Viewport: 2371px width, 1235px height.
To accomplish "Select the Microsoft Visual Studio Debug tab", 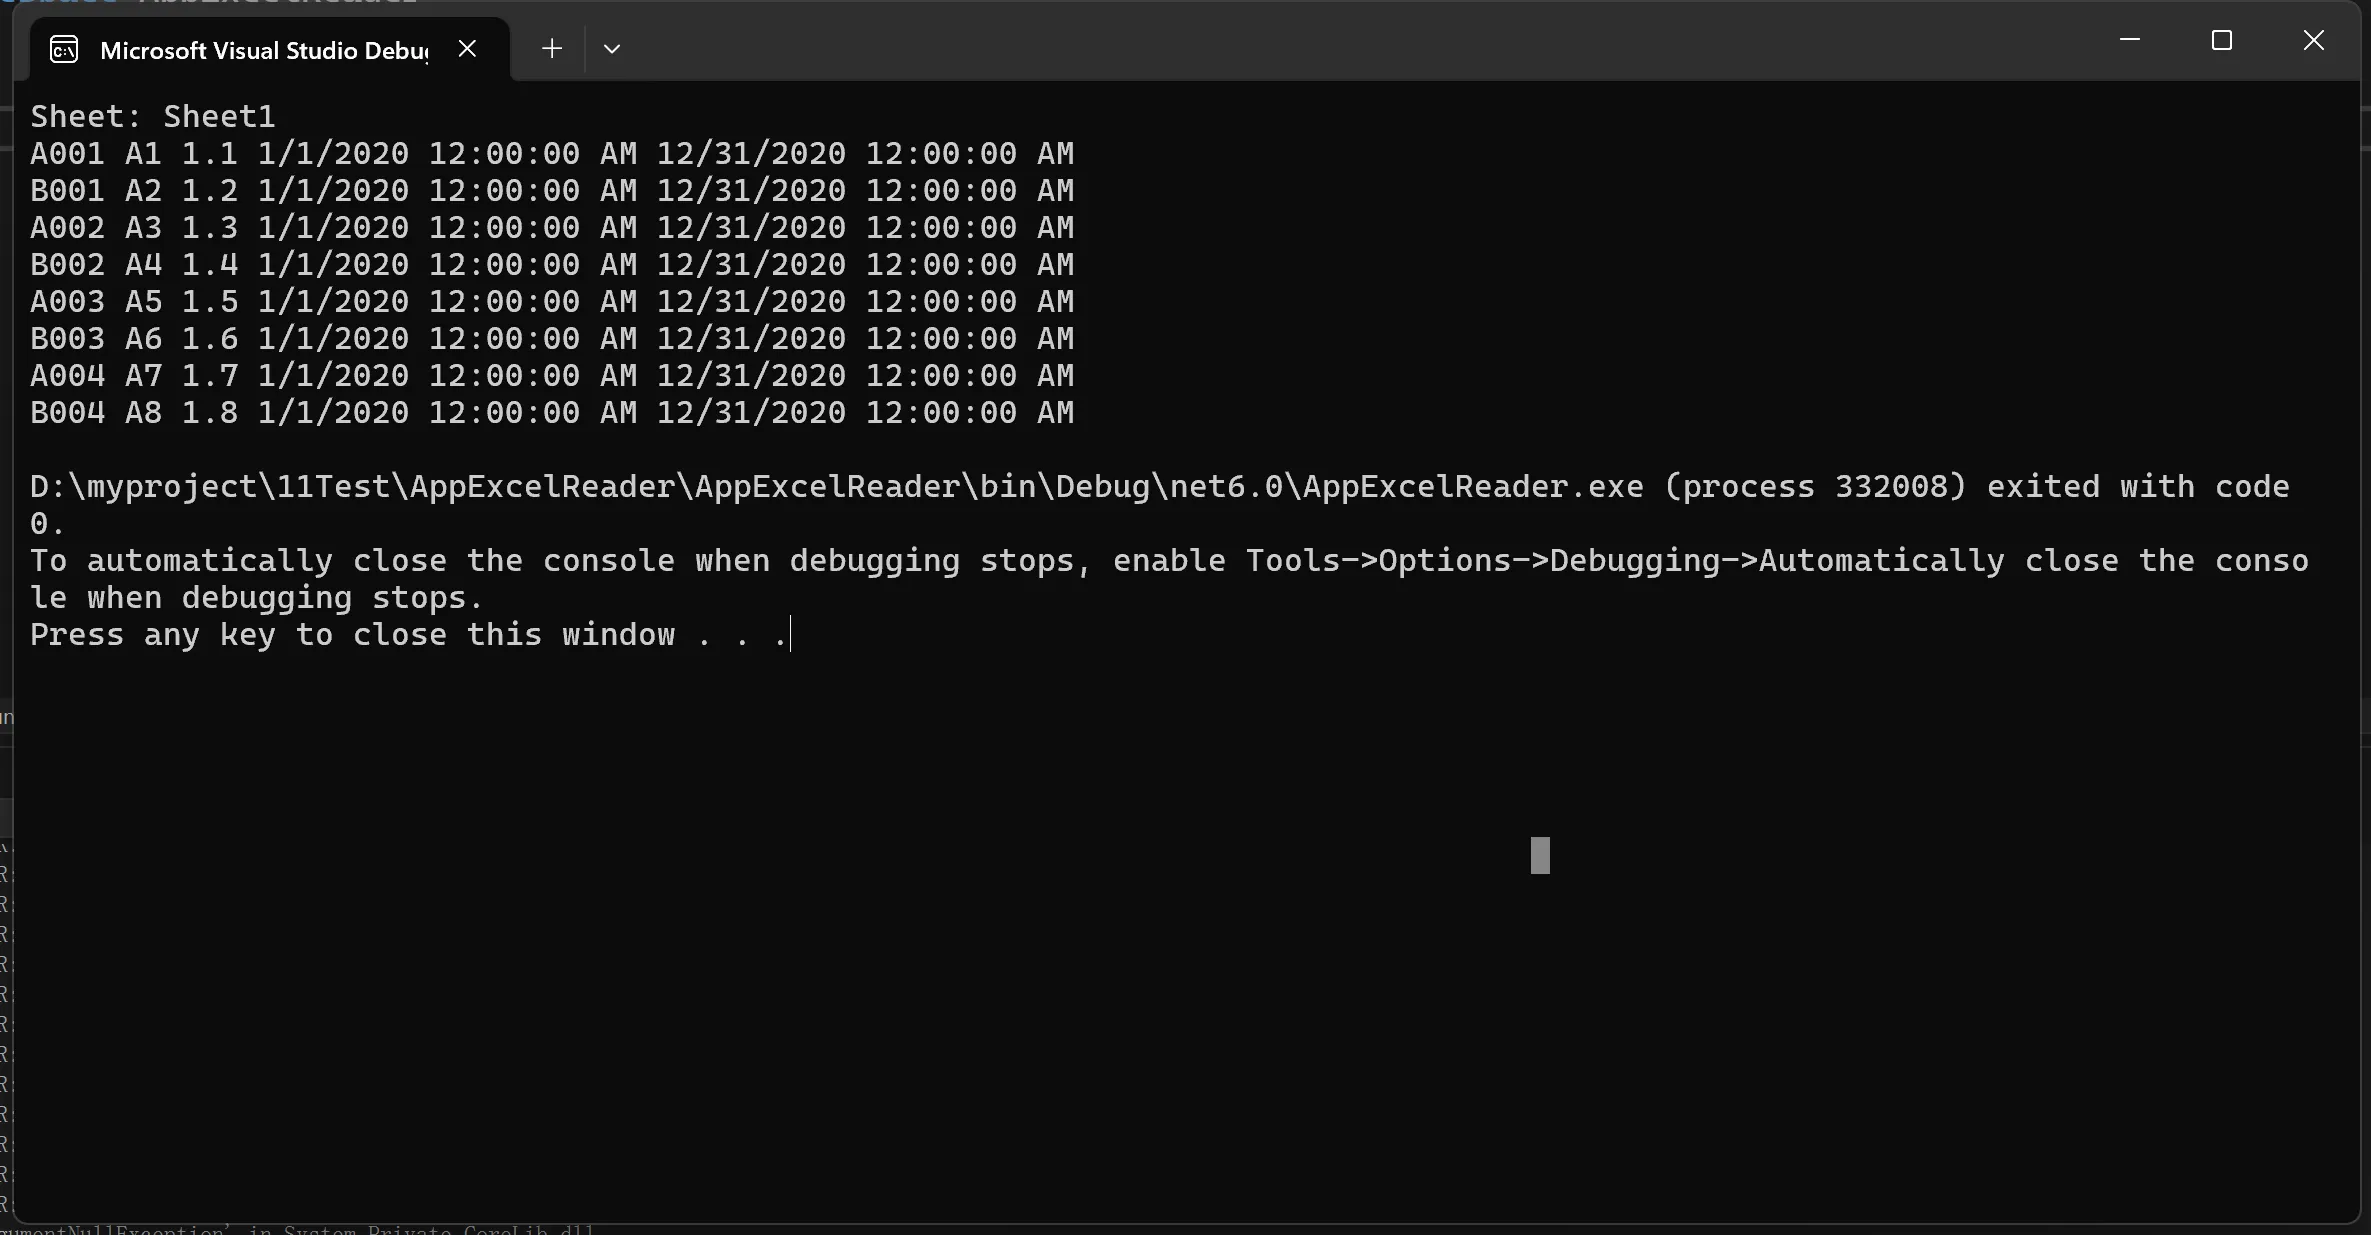I will coord(264,50).
